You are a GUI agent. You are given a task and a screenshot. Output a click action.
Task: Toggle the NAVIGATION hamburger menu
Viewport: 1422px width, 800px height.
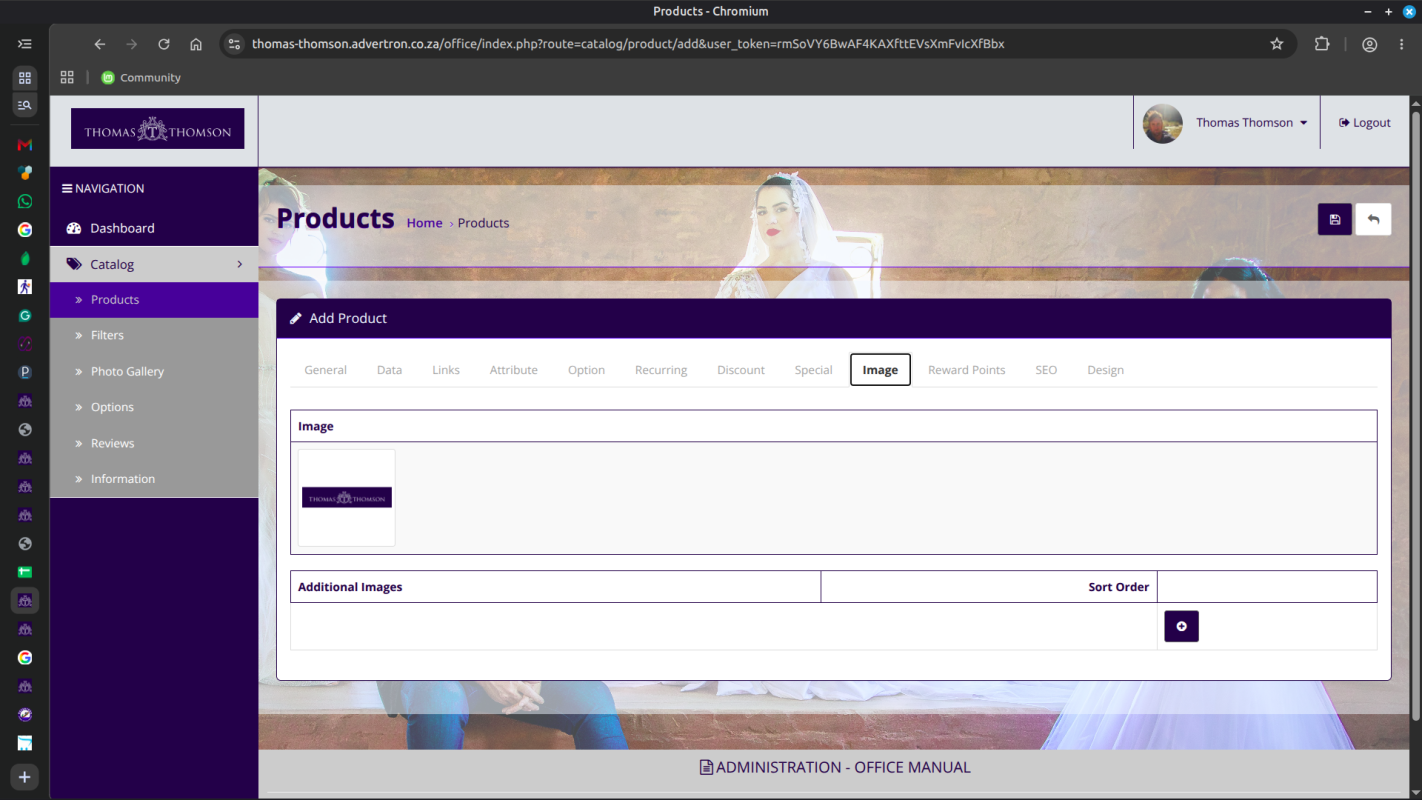click(67, 188)
